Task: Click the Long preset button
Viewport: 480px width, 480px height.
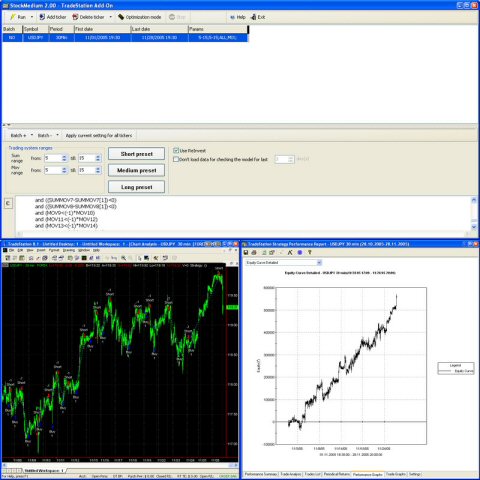Action: pyautogui.click(x=136, y=187)
